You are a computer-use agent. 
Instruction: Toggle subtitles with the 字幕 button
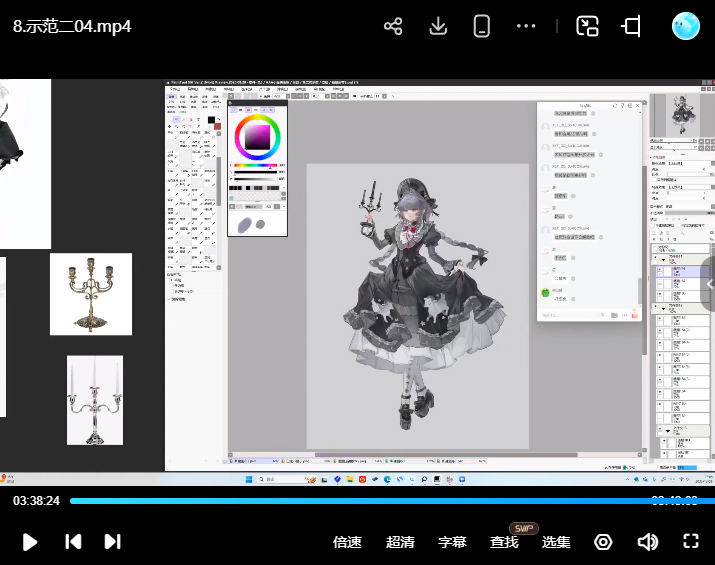point(452,542)
